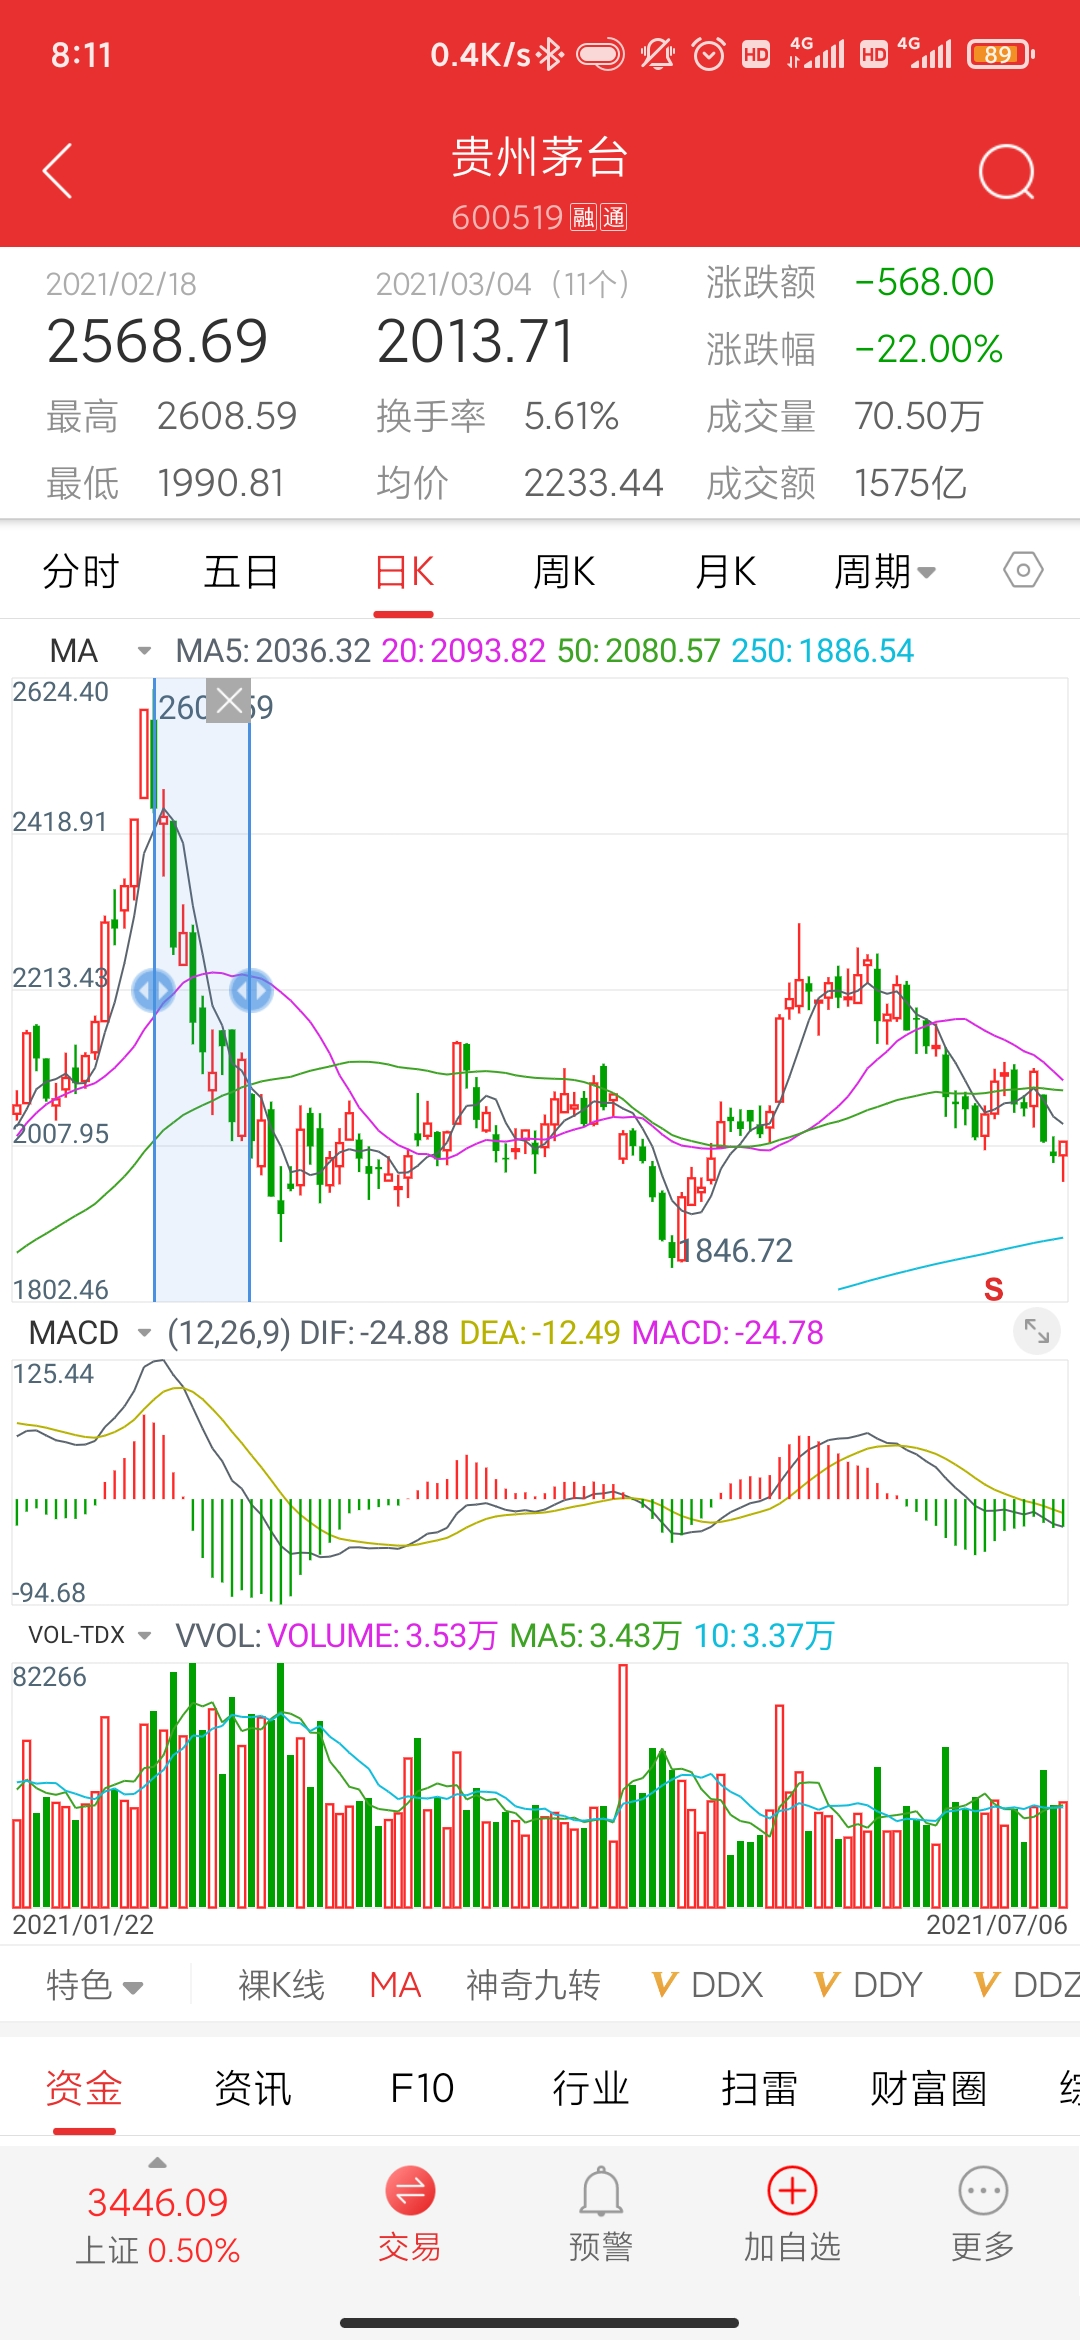
Task: Open the 行业 industry tab
Action: [591, 2088]
